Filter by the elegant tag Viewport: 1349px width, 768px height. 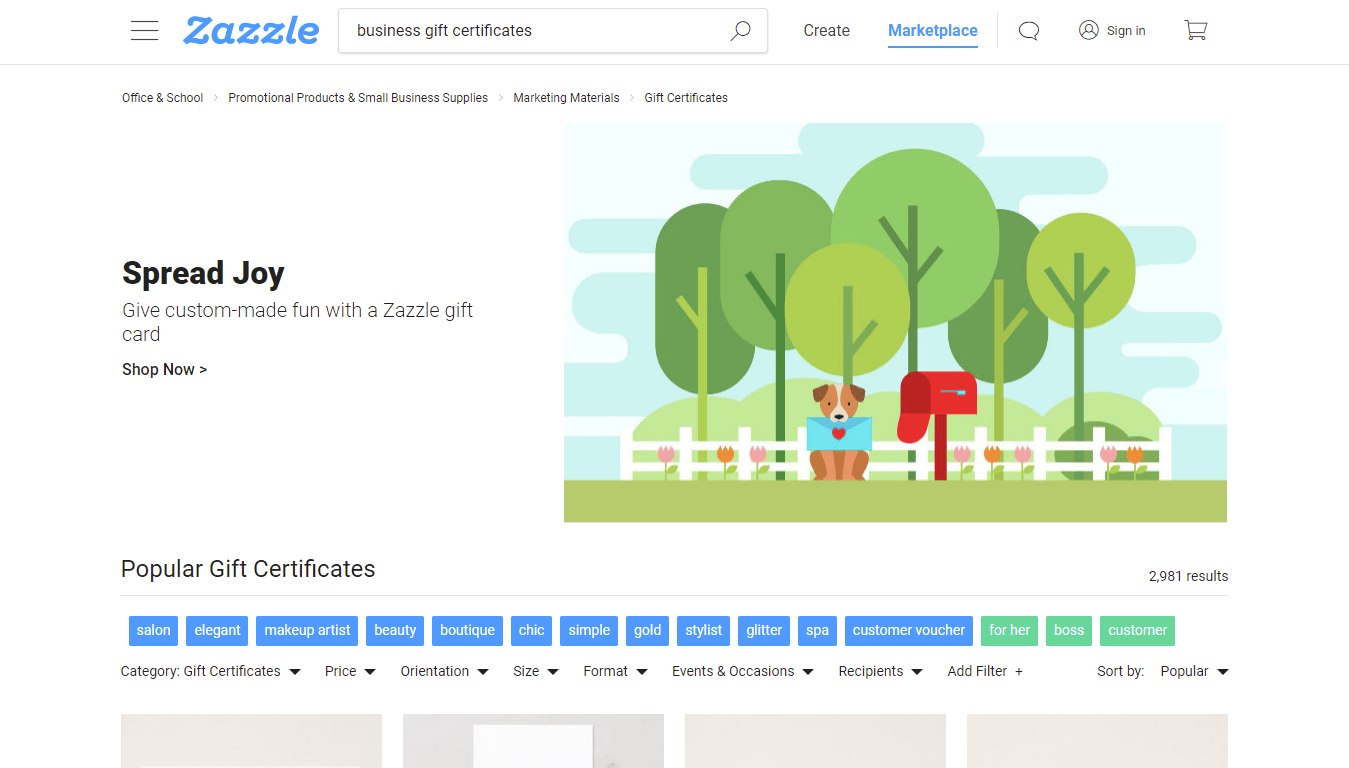click(x=217, y=630)
